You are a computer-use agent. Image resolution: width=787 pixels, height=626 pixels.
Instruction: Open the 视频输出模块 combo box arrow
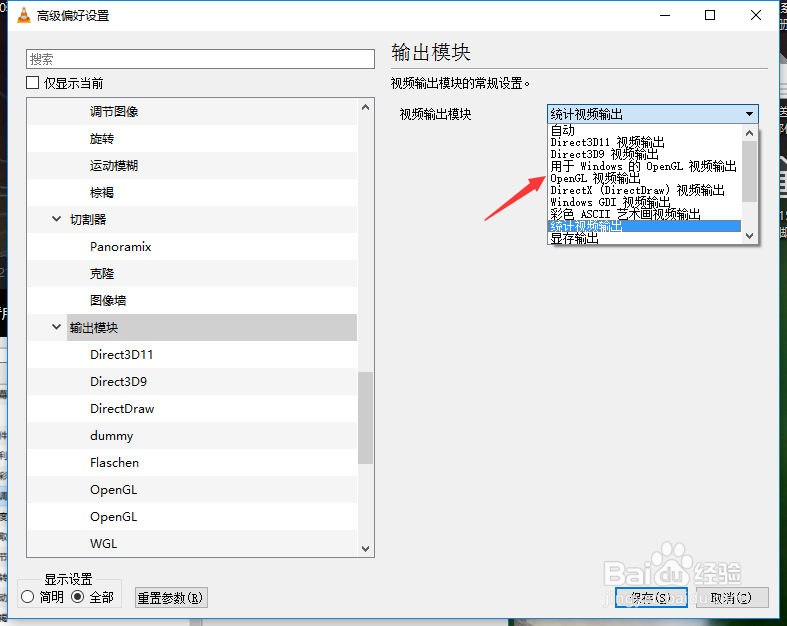[749, 114]
